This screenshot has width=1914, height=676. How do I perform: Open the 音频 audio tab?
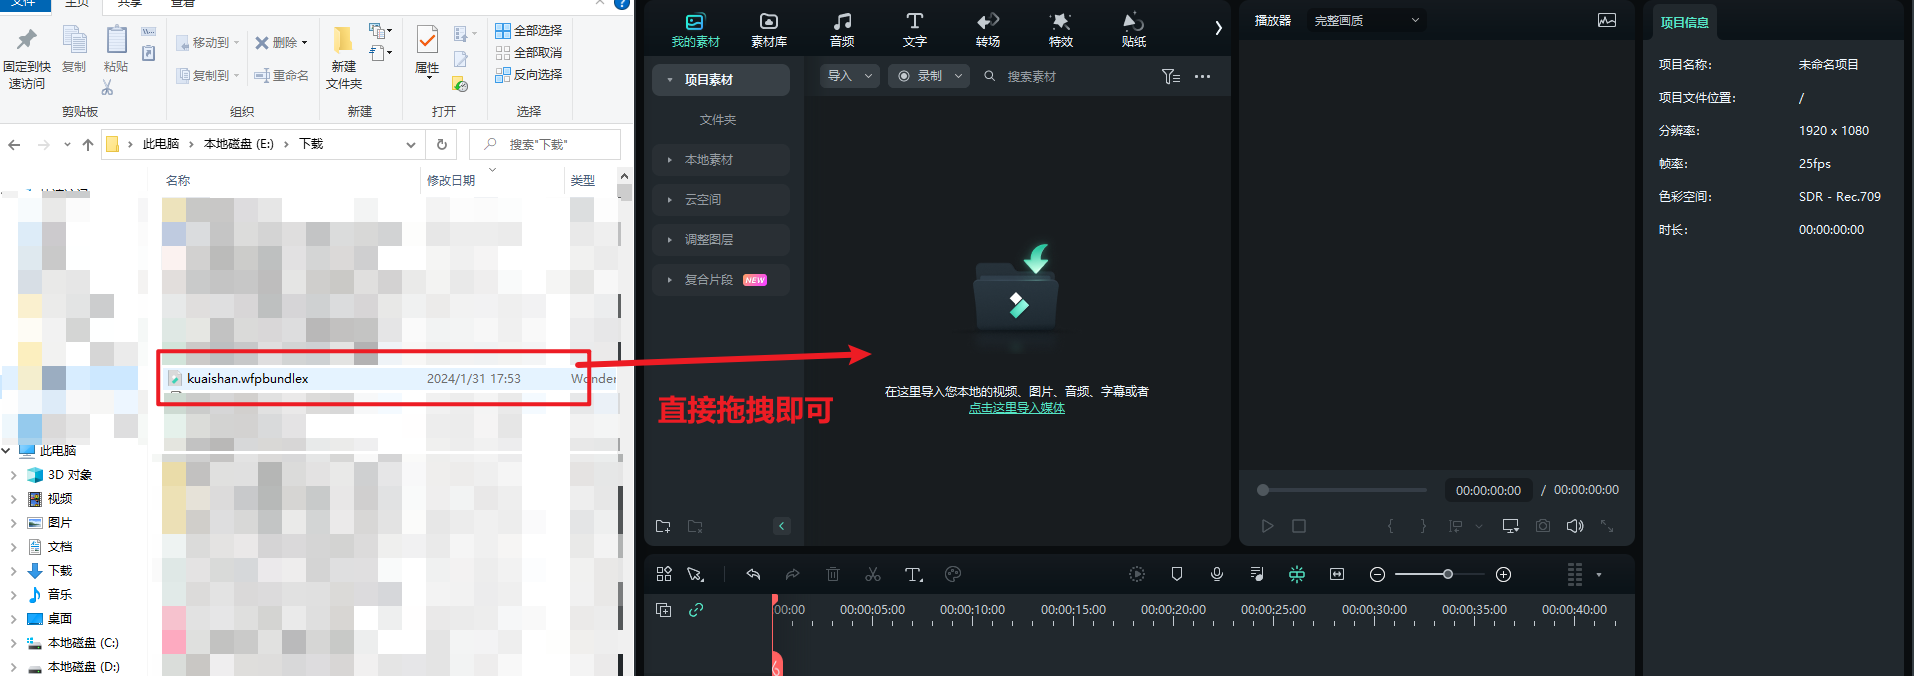point(842,30)
